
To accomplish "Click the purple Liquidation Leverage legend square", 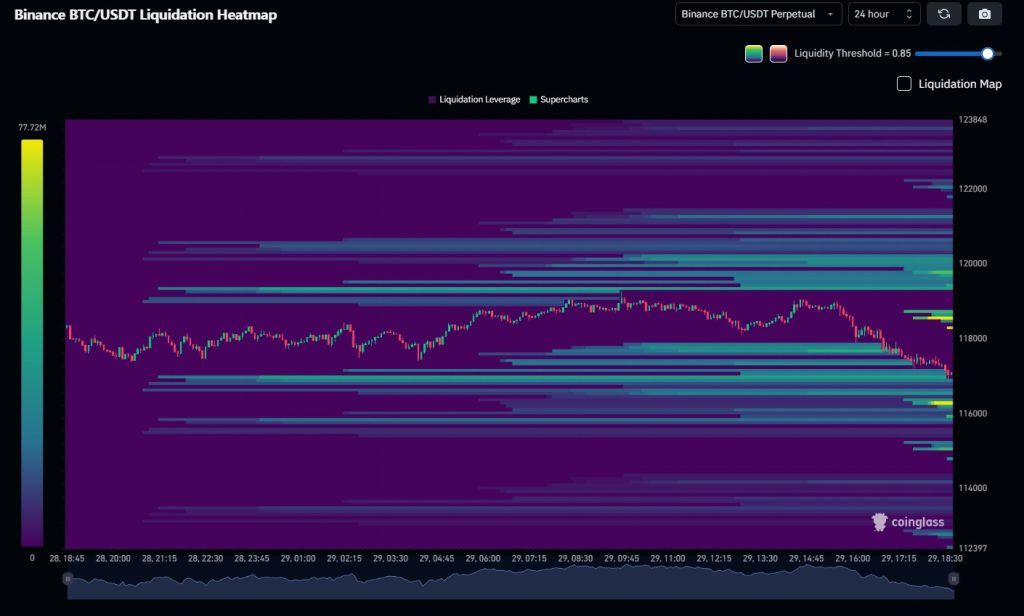I will [432, 99].
